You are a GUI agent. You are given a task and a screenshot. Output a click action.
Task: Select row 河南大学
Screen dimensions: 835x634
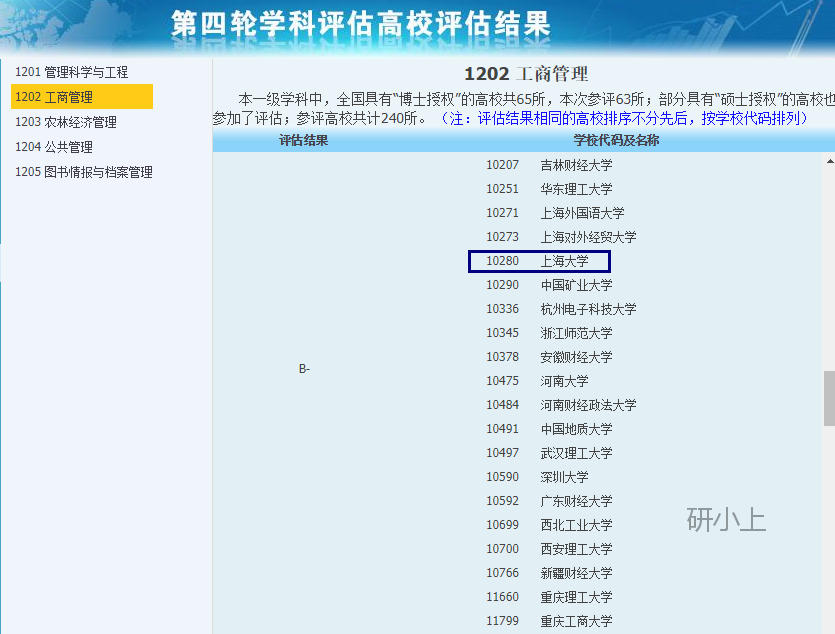537,381
